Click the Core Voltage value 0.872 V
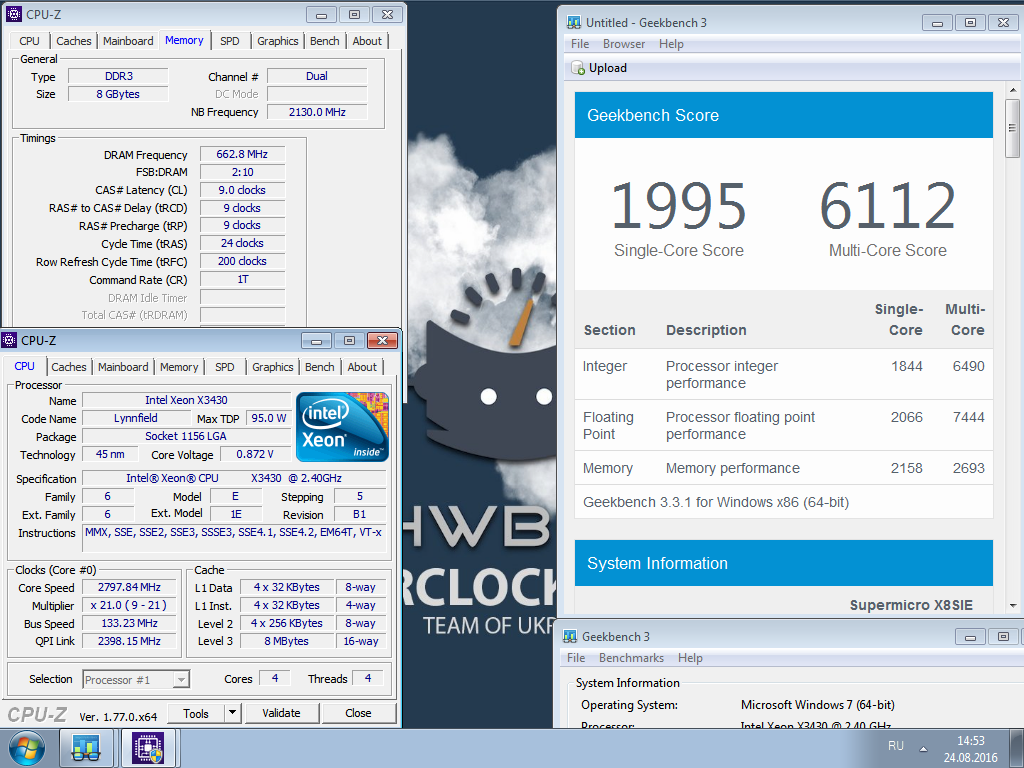The height and width of the screenshot is (768, 1024). tap(255, 454)
